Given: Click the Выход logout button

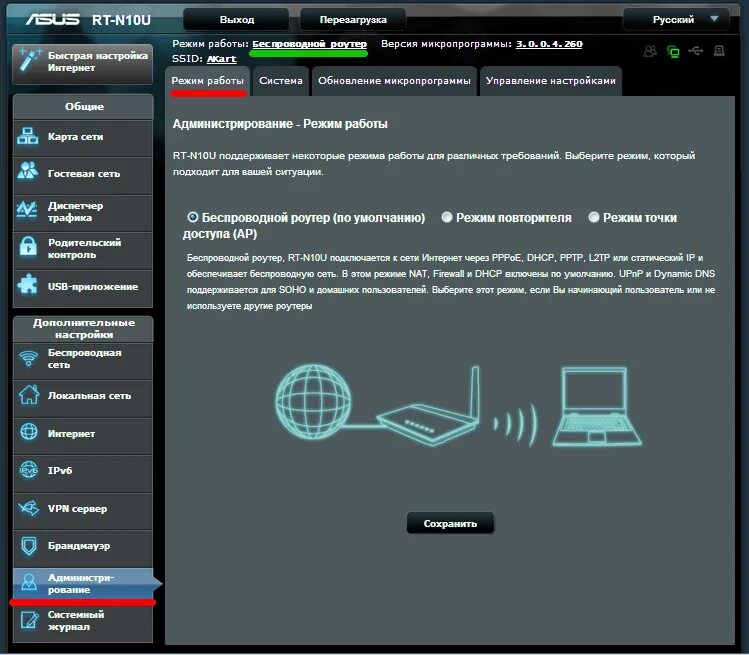Looking at the screenshot, I should 236,20.
